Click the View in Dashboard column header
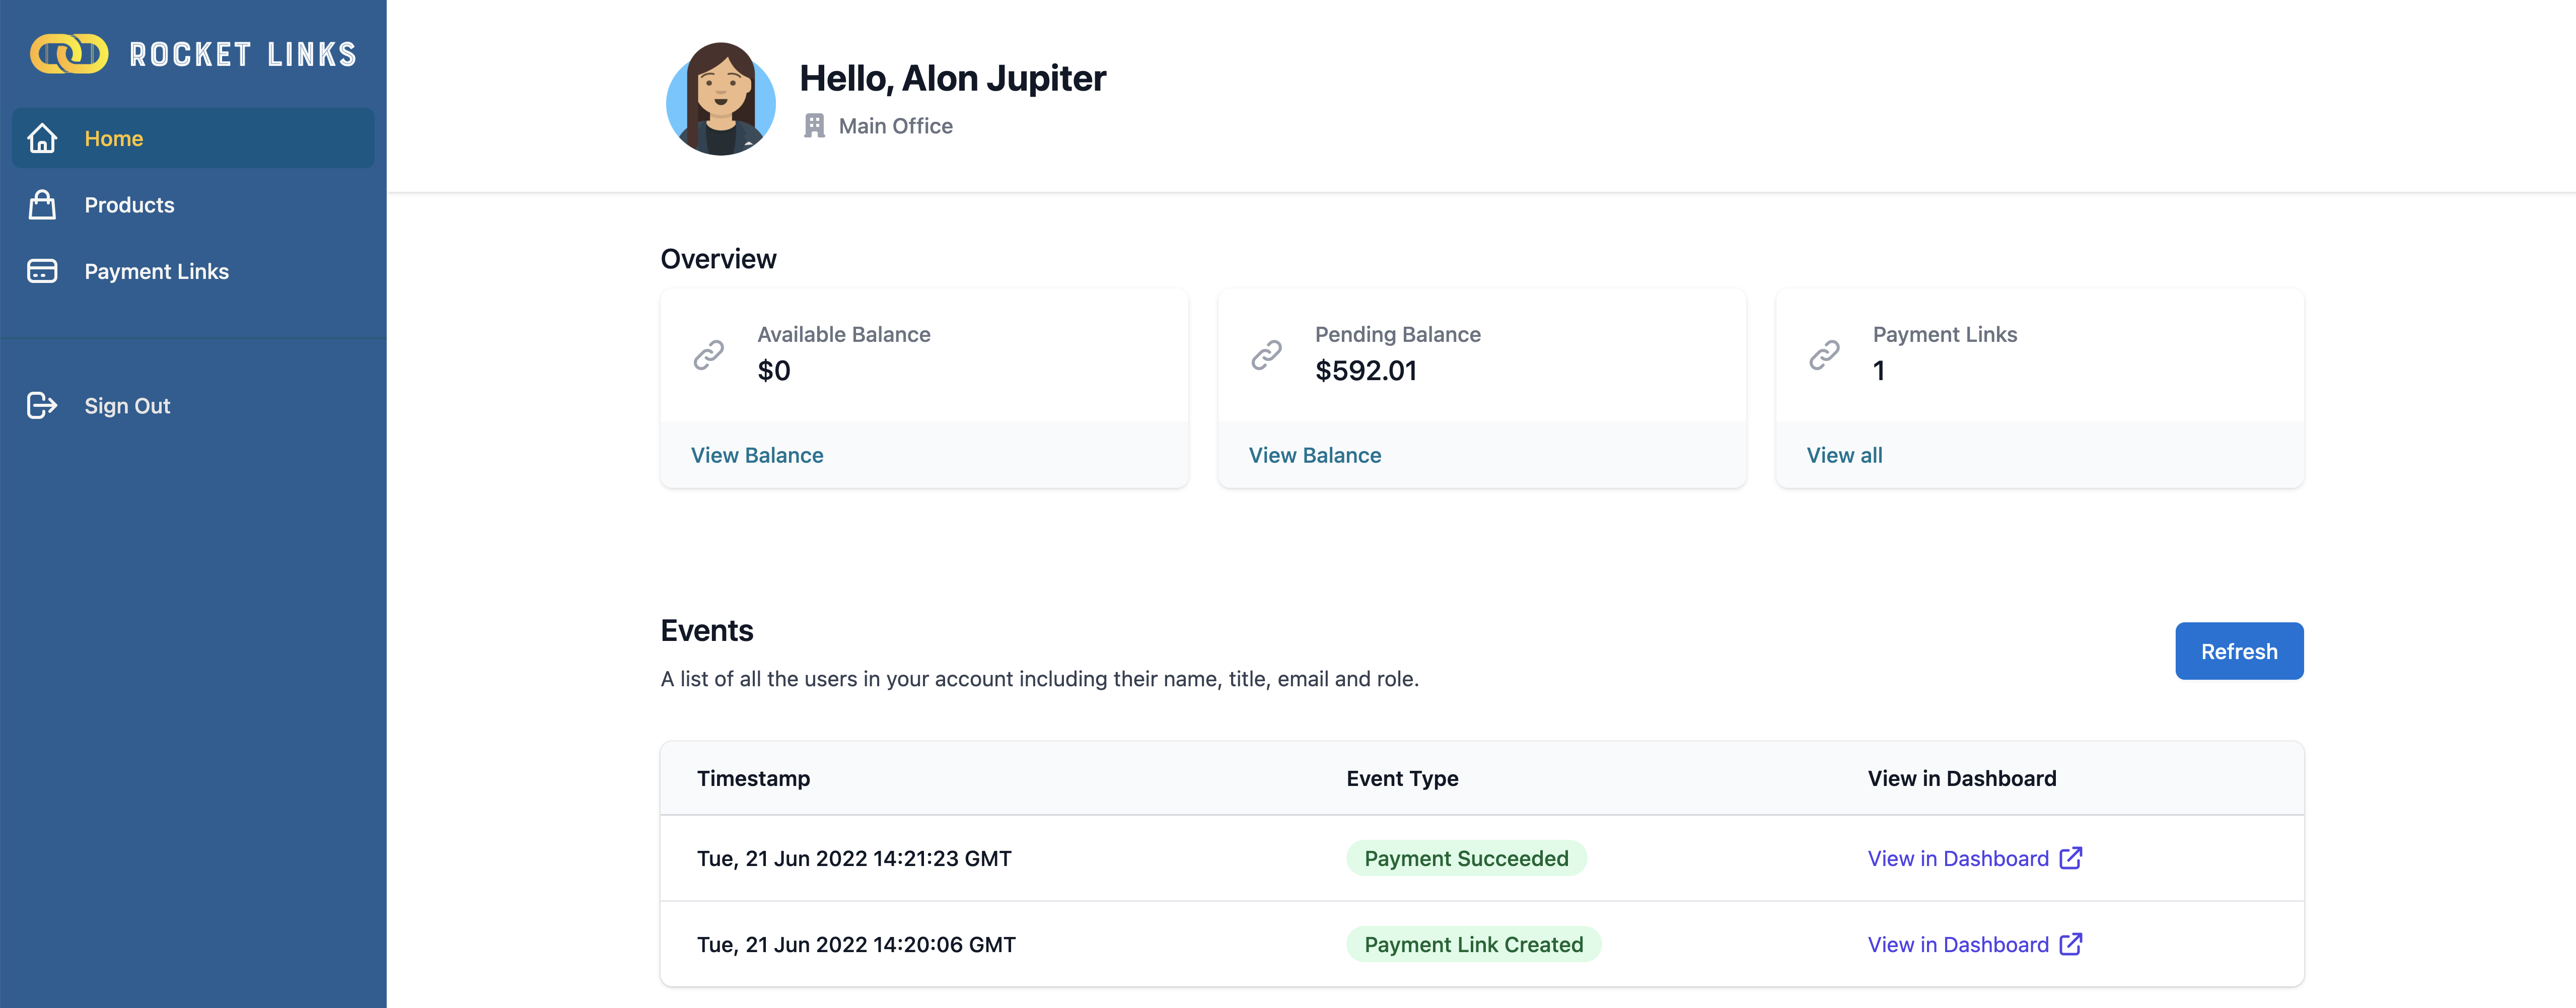 tap(1962, 778)
